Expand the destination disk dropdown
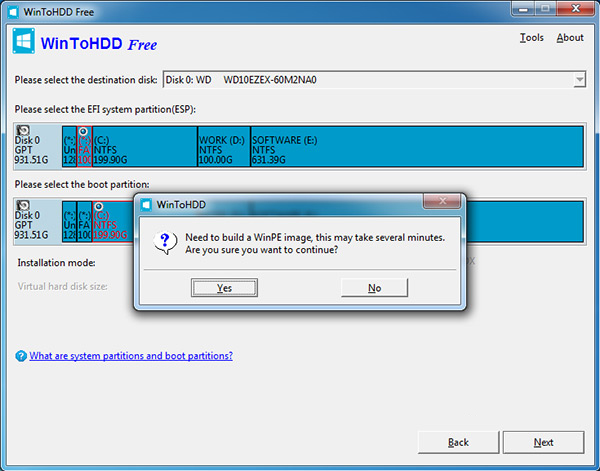The height and width of the screenshot is (471, 600). click(579, 80)
